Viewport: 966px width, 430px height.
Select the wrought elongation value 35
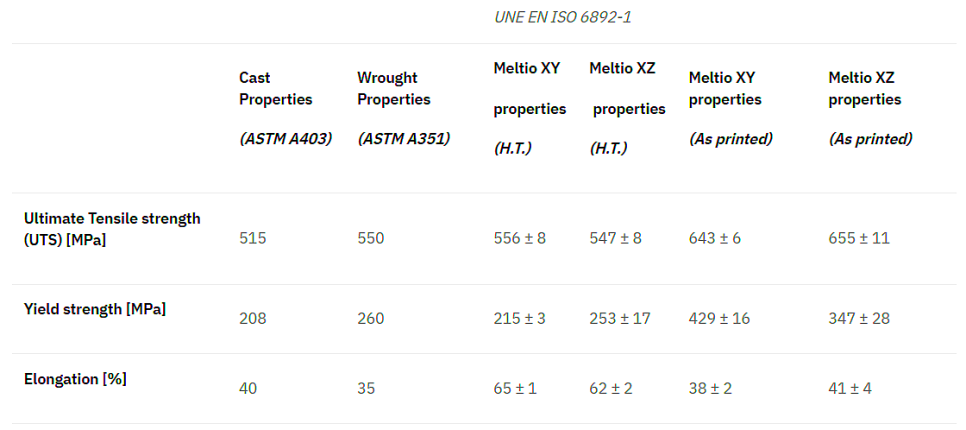click(366, 388)
